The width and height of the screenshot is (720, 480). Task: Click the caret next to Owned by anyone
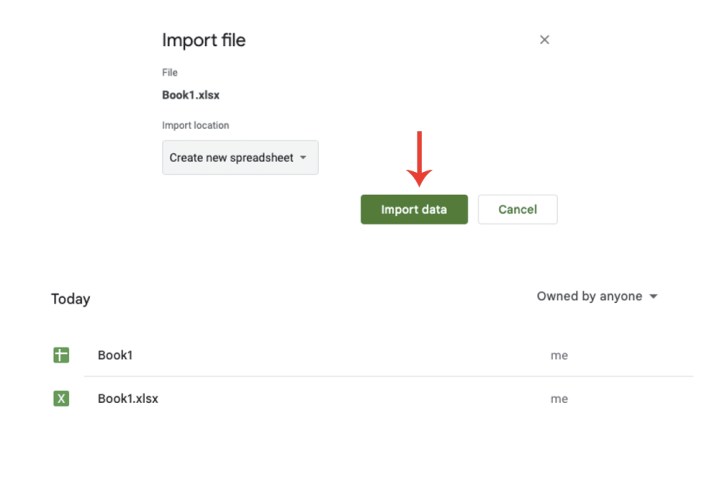pyautogui.click(x=654, y=297)
